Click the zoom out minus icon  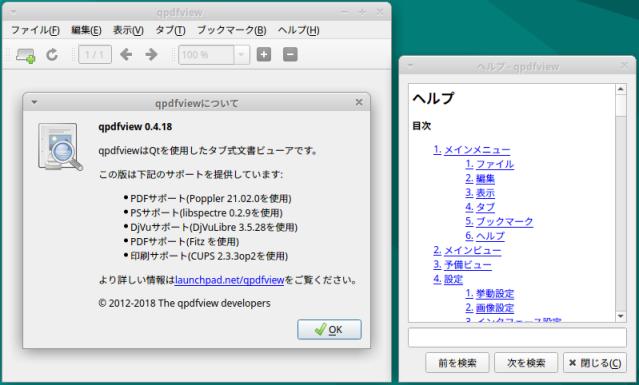(x=290, y=54)
